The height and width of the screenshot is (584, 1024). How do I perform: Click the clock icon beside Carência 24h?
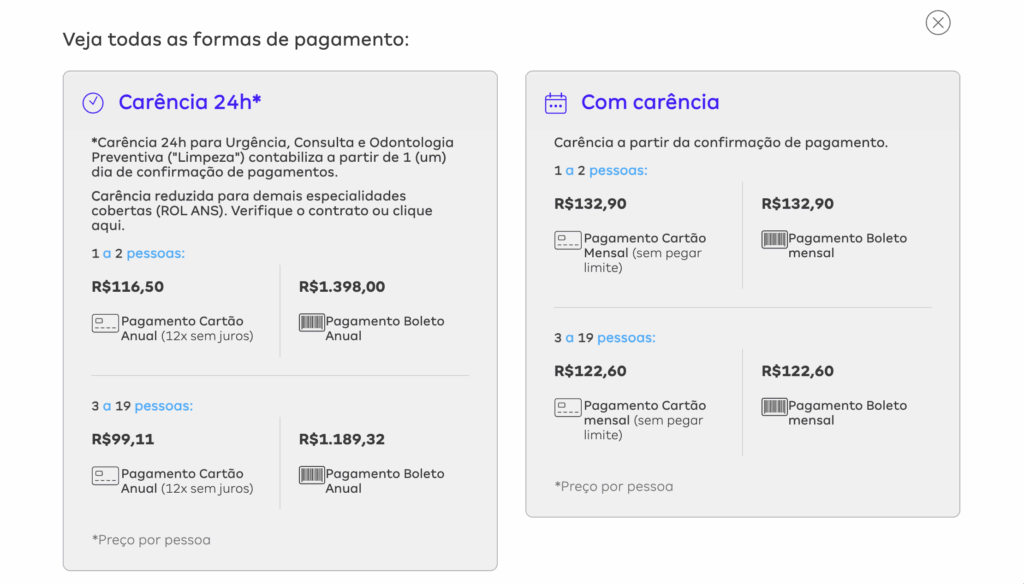coord(93,103)
